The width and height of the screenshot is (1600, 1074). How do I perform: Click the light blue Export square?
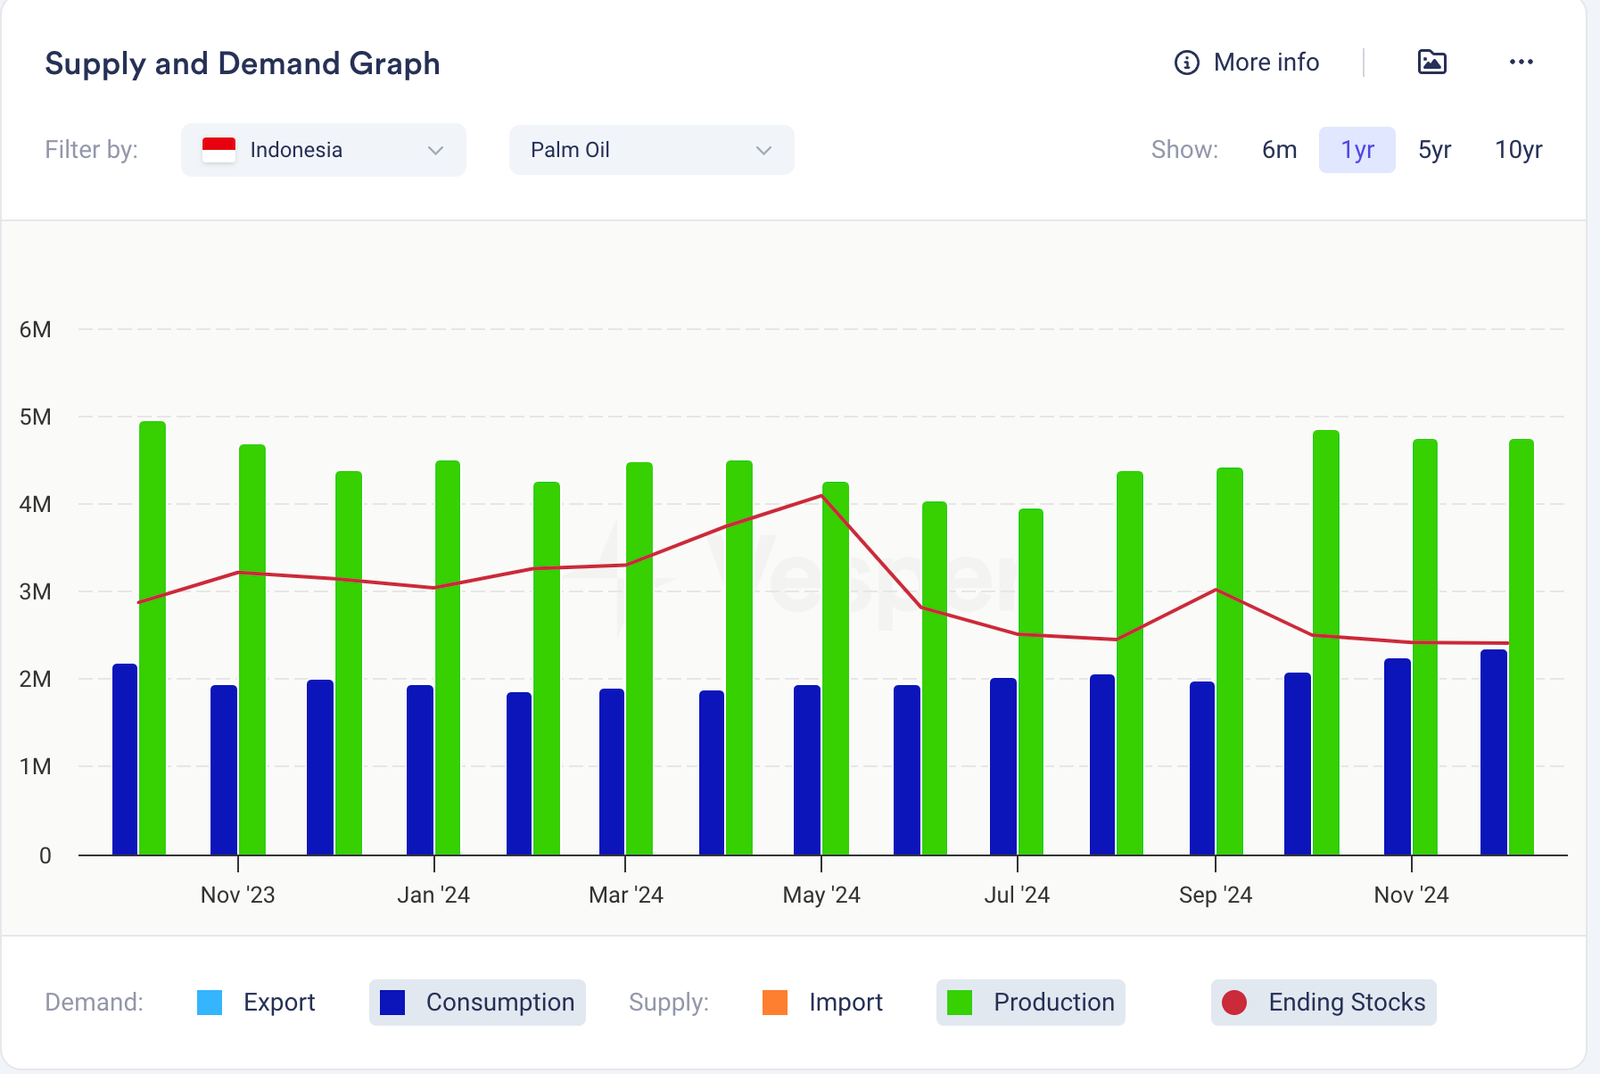pyautogui.click(x=210, y=1003)
